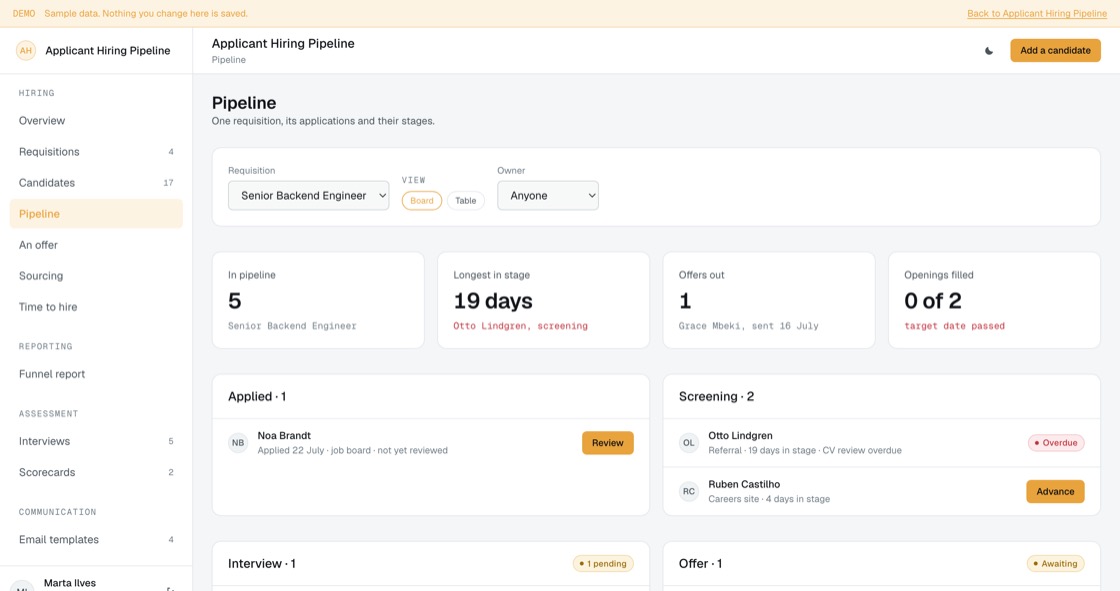Screen dimensions: 1120x591
Task: Open the Funnel report
Action: tap(96, 374)
